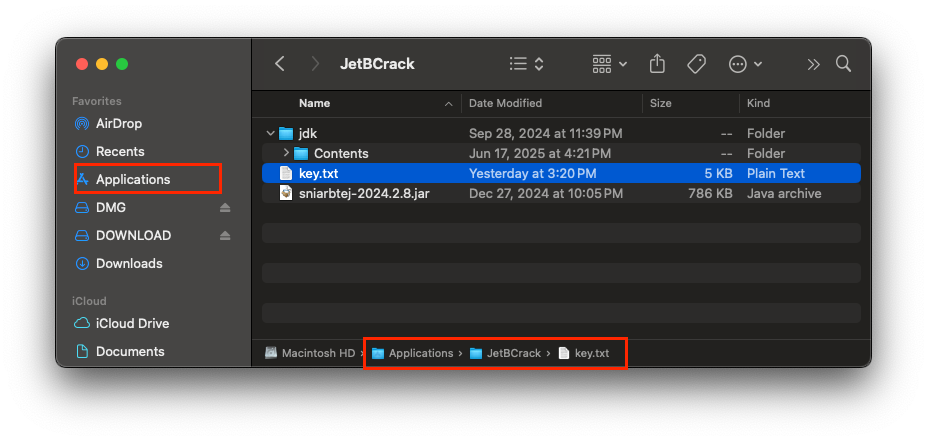Open Recents in the sidebar
Image resolution: width=927 pixels, height=441 pixels.
tap(120, 151)
